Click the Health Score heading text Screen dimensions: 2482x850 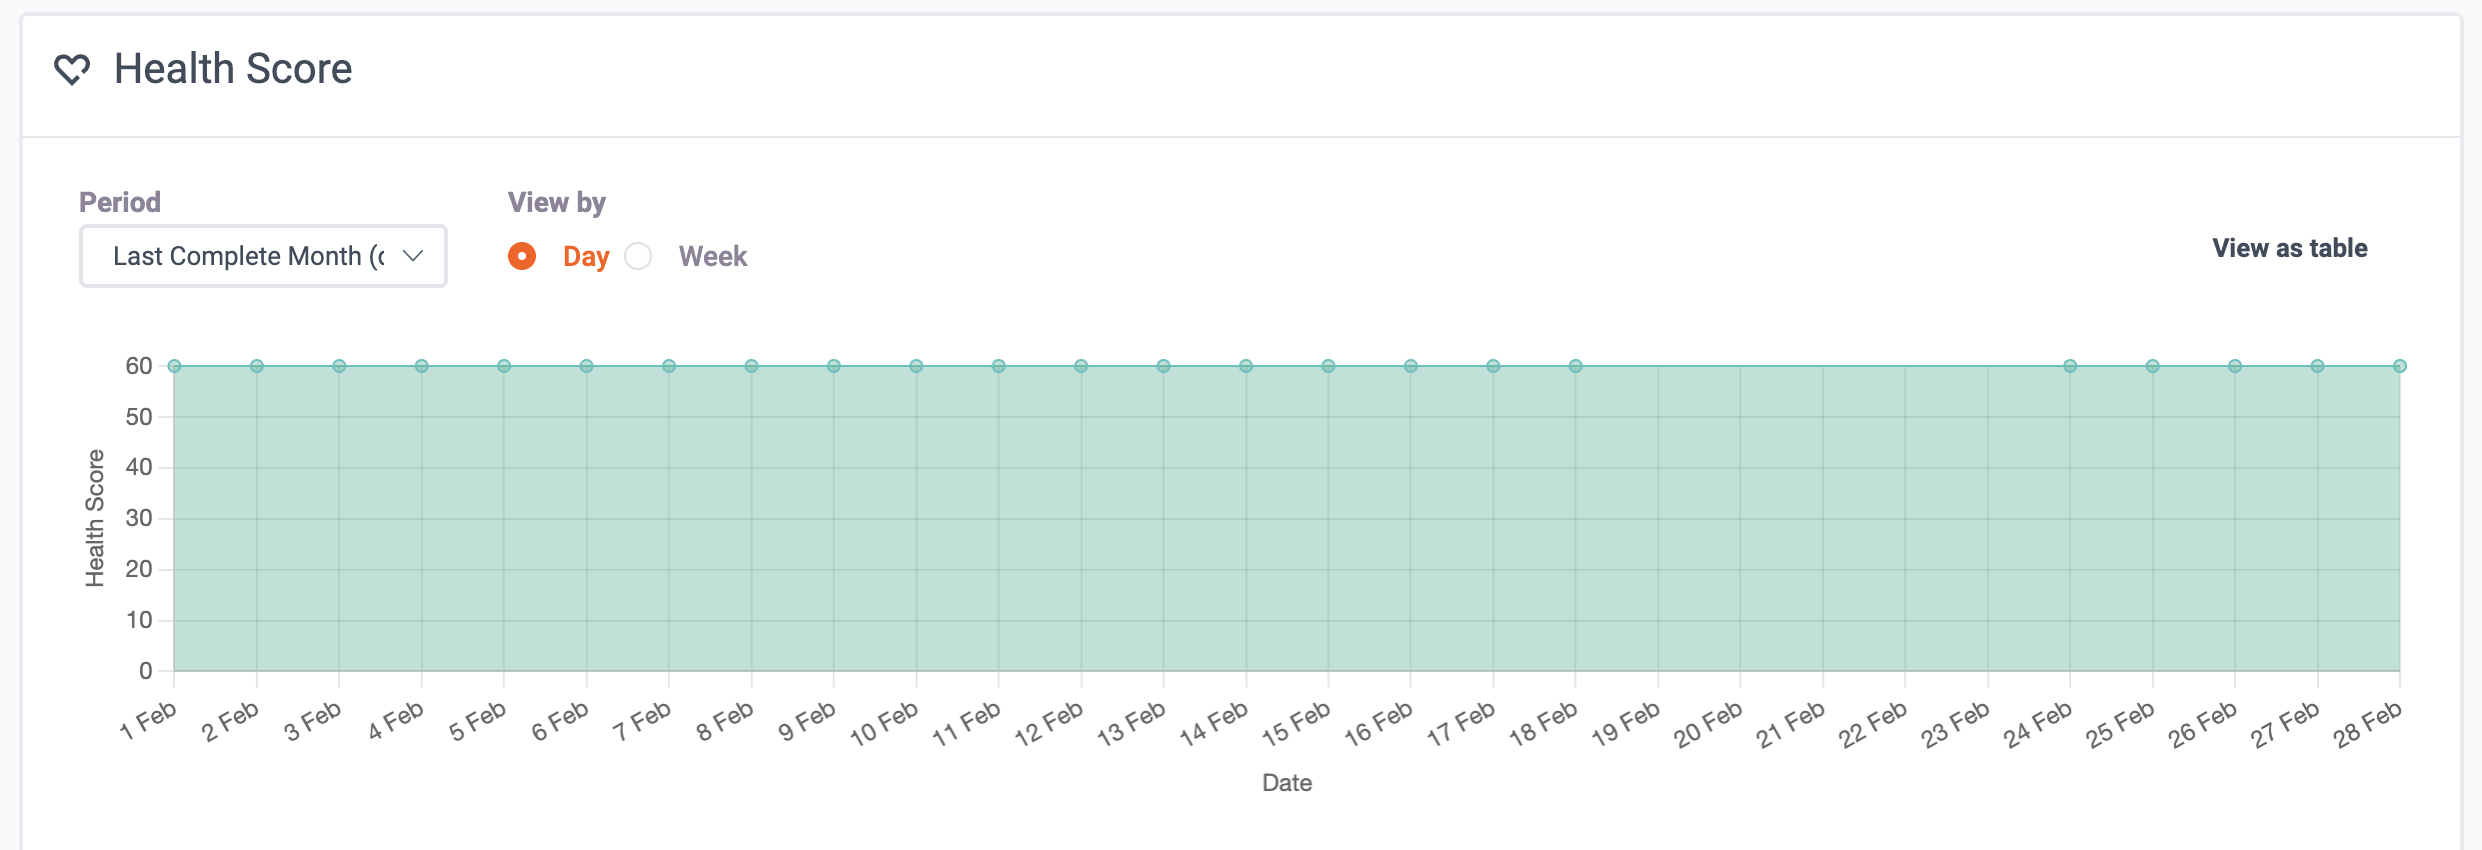pos(233,69)
